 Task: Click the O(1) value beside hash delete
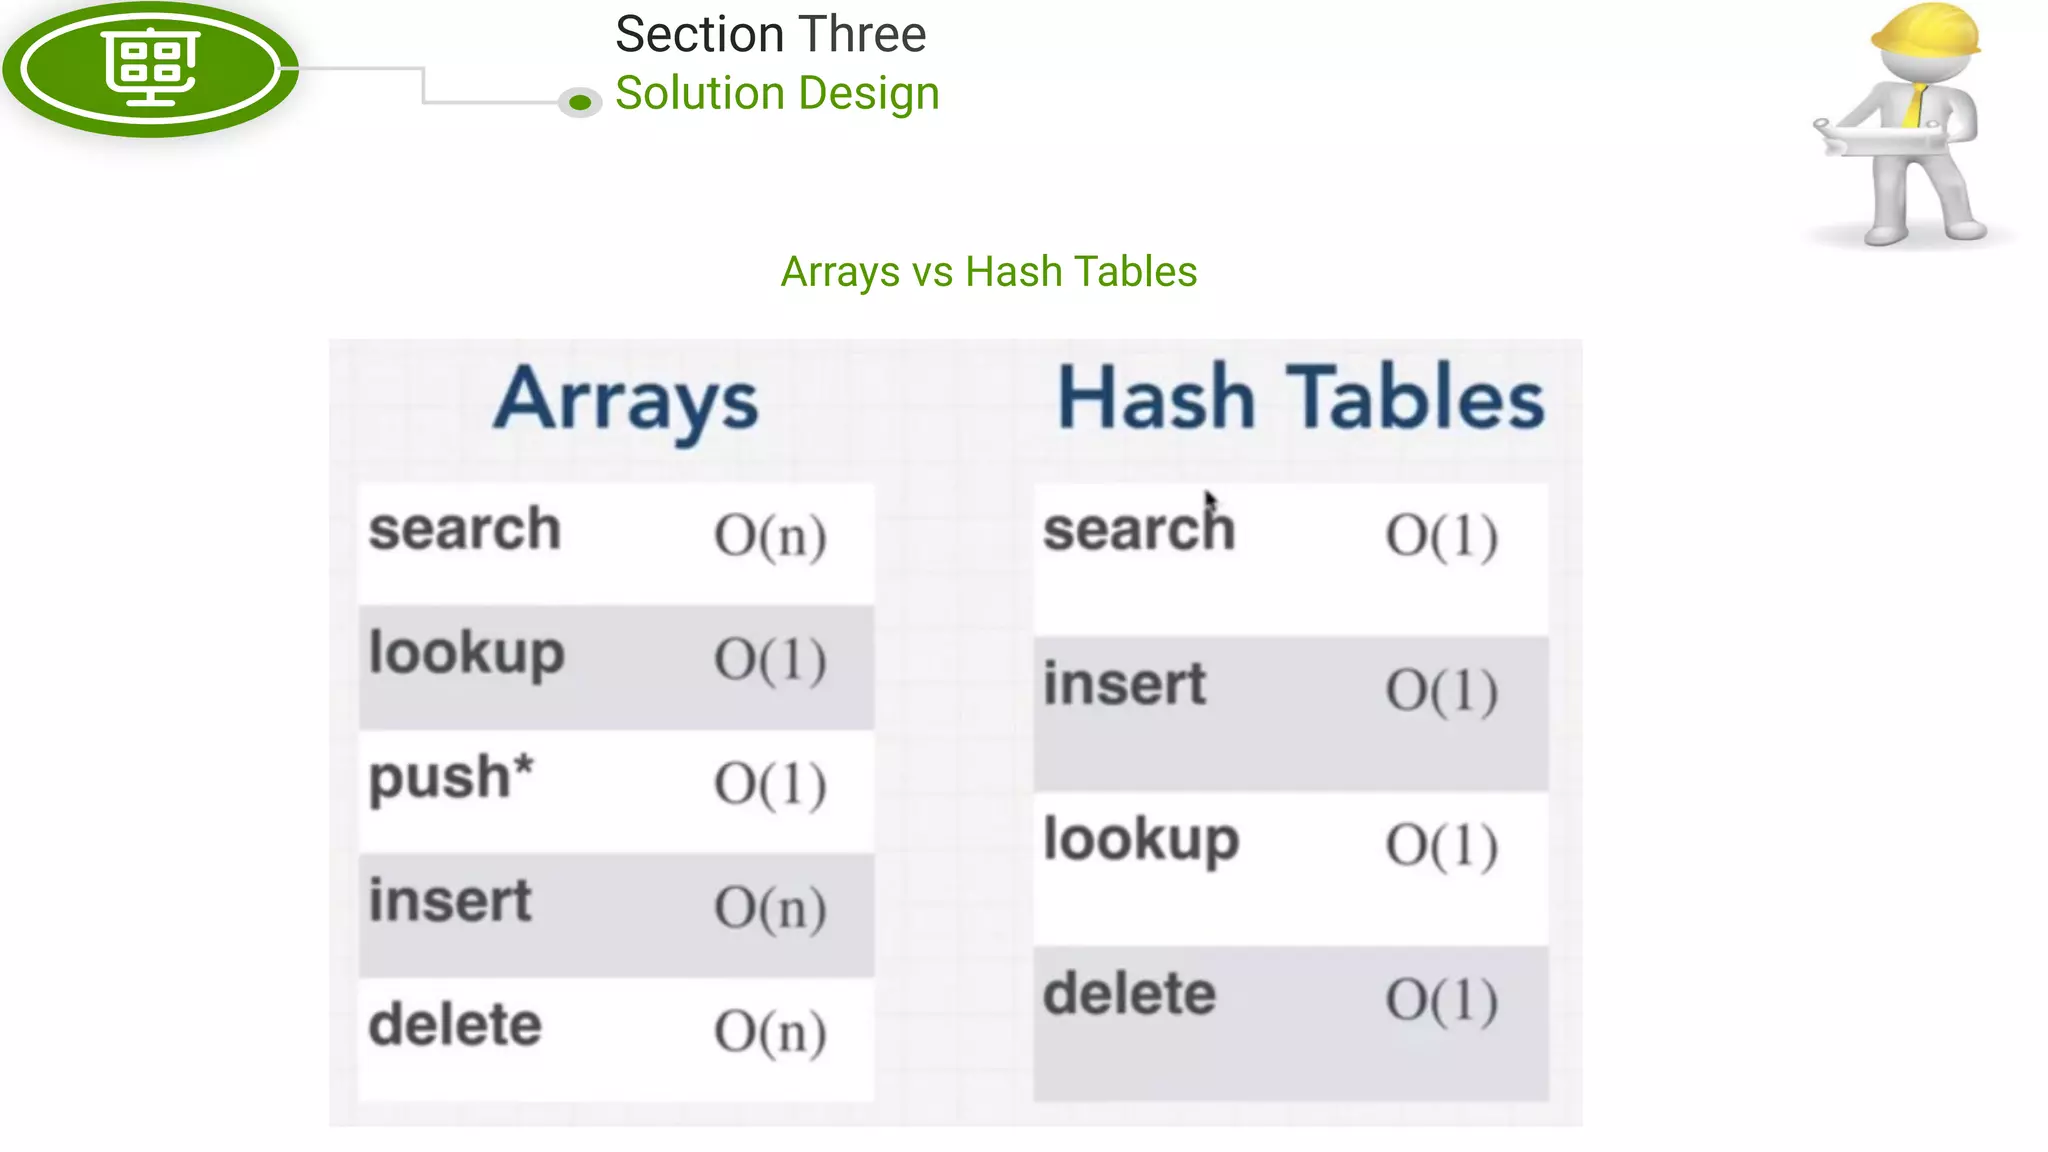1441,999
